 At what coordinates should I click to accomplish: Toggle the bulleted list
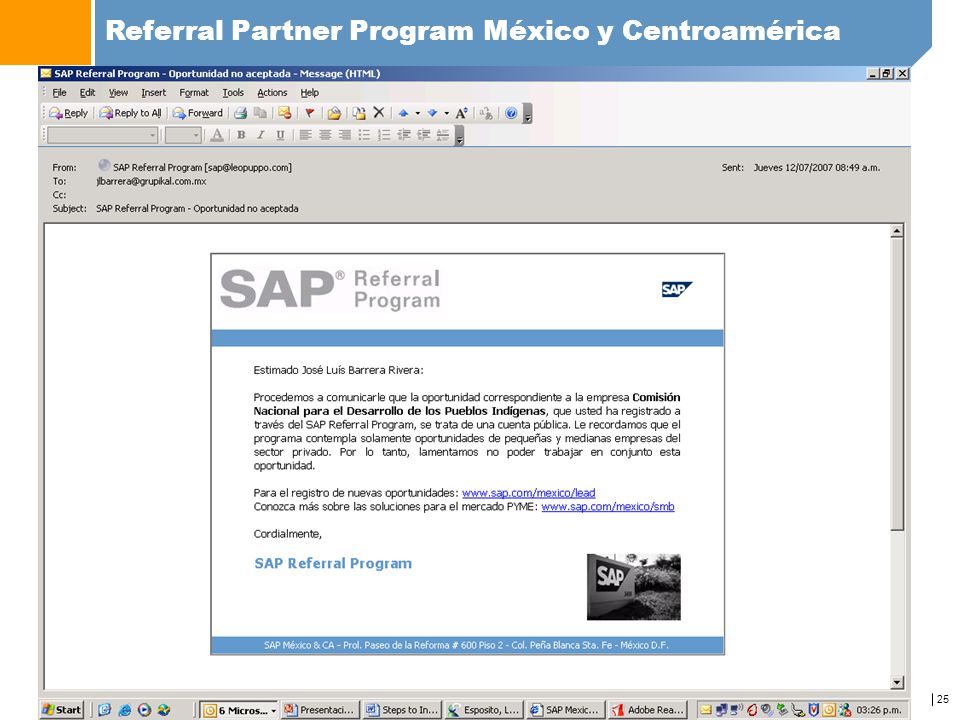(x=364, y=135)
